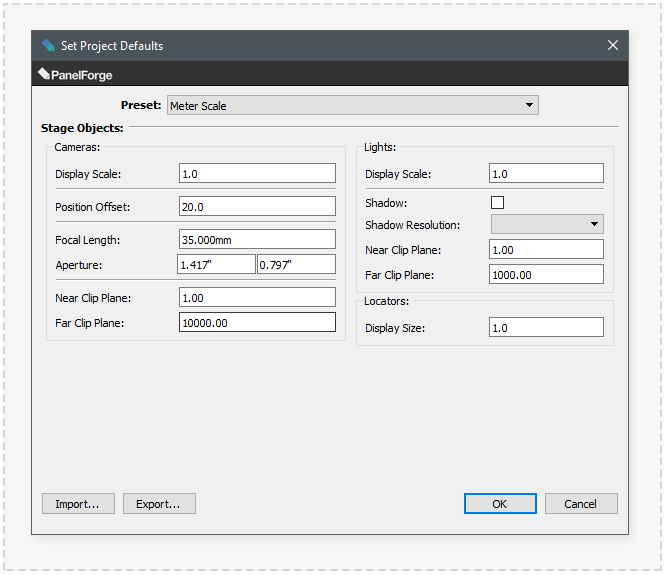The height and width of the screenshot is (575, 666).
Task: Enable the Lights Shadow checkbox
Action: [x=497, y=202]
